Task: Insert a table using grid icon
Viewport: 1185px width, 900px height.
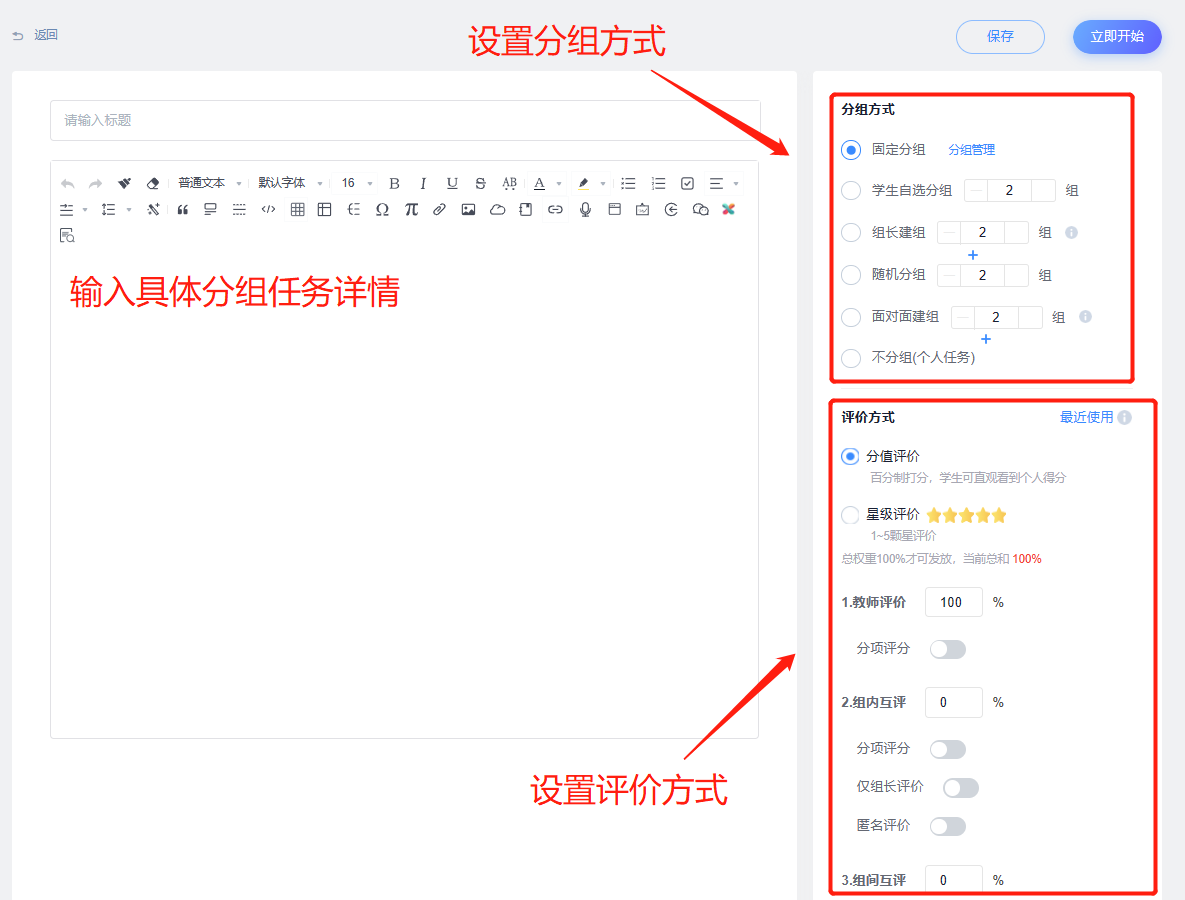Action: 297,209
